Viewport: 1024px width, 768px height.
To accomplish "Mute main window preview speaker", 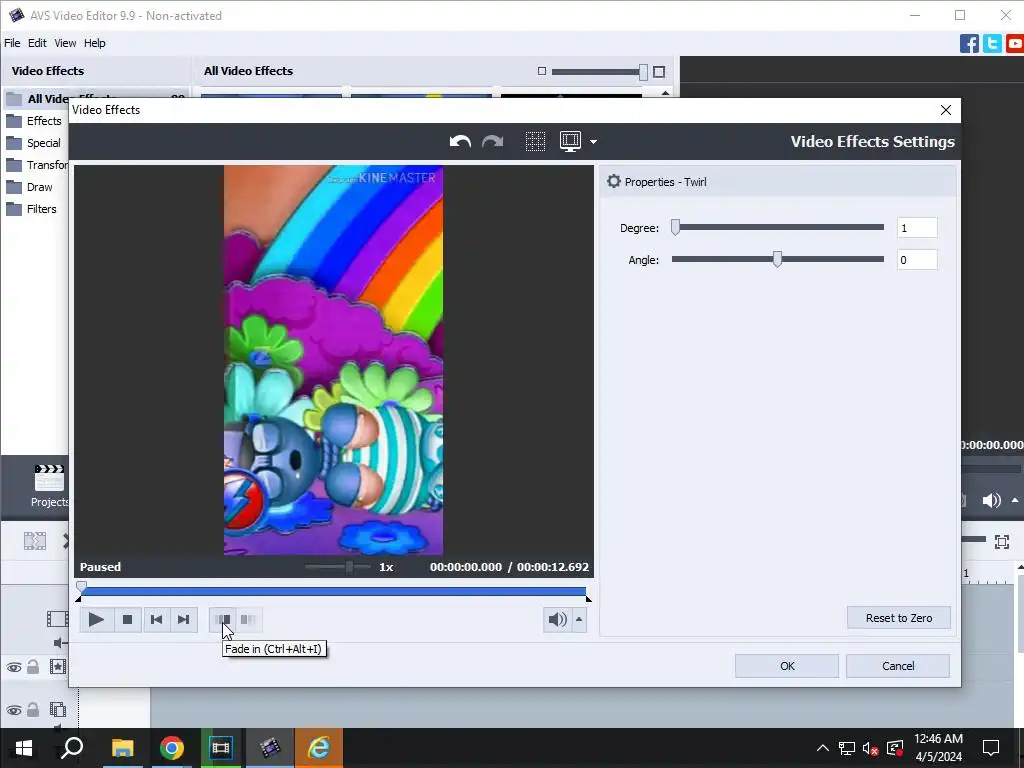I will pos(991,501).
